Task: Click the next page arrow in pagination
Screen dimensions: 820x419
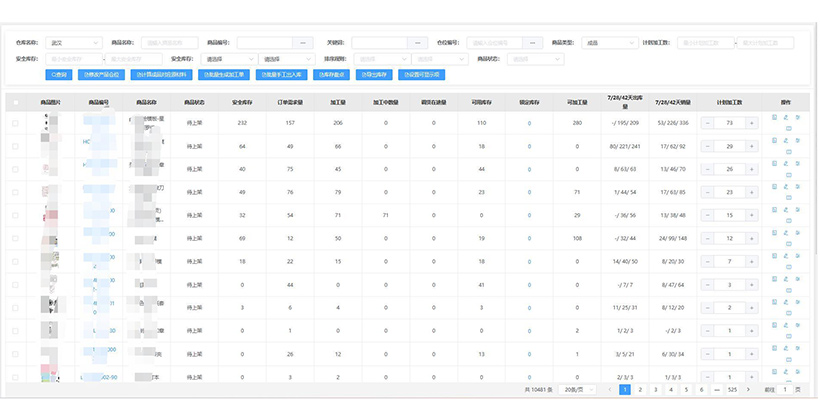Action: coord(750,389)
